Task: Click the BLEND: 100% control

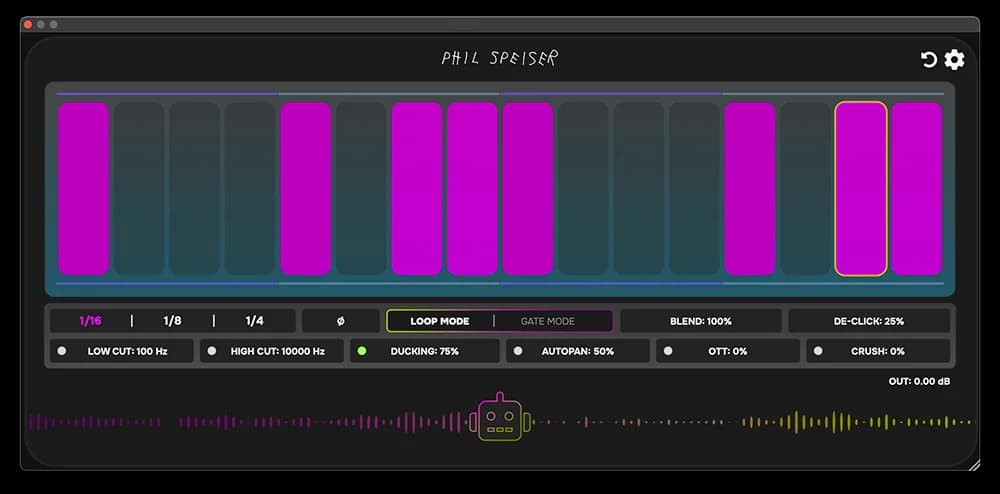Action: [x=700, y=321]
